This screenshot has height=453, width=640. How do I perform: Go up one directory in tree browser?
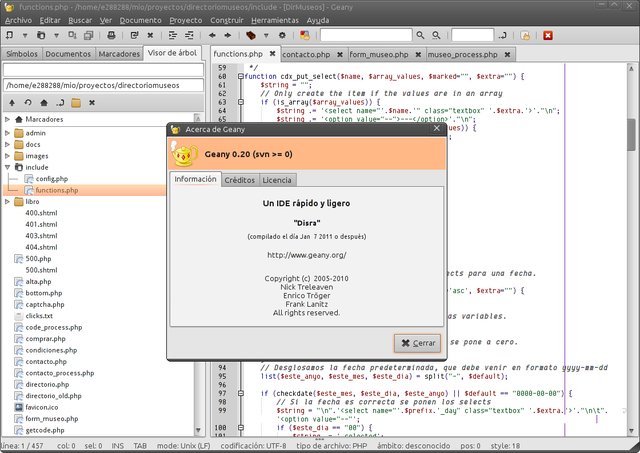click(x=12, y=103)
